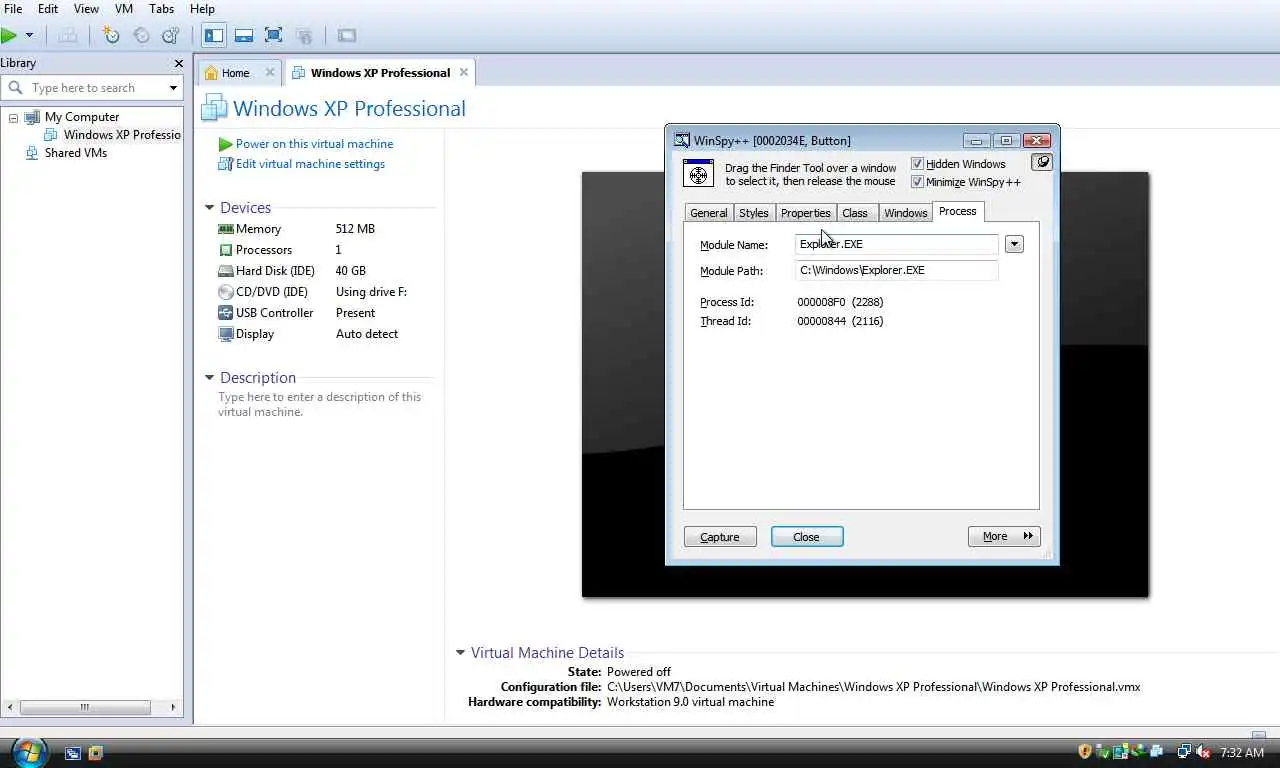Click the Capture button in WinSpy++
Image resolution: width=1280 pixels, height=768 pixels.
coord(720,537)
